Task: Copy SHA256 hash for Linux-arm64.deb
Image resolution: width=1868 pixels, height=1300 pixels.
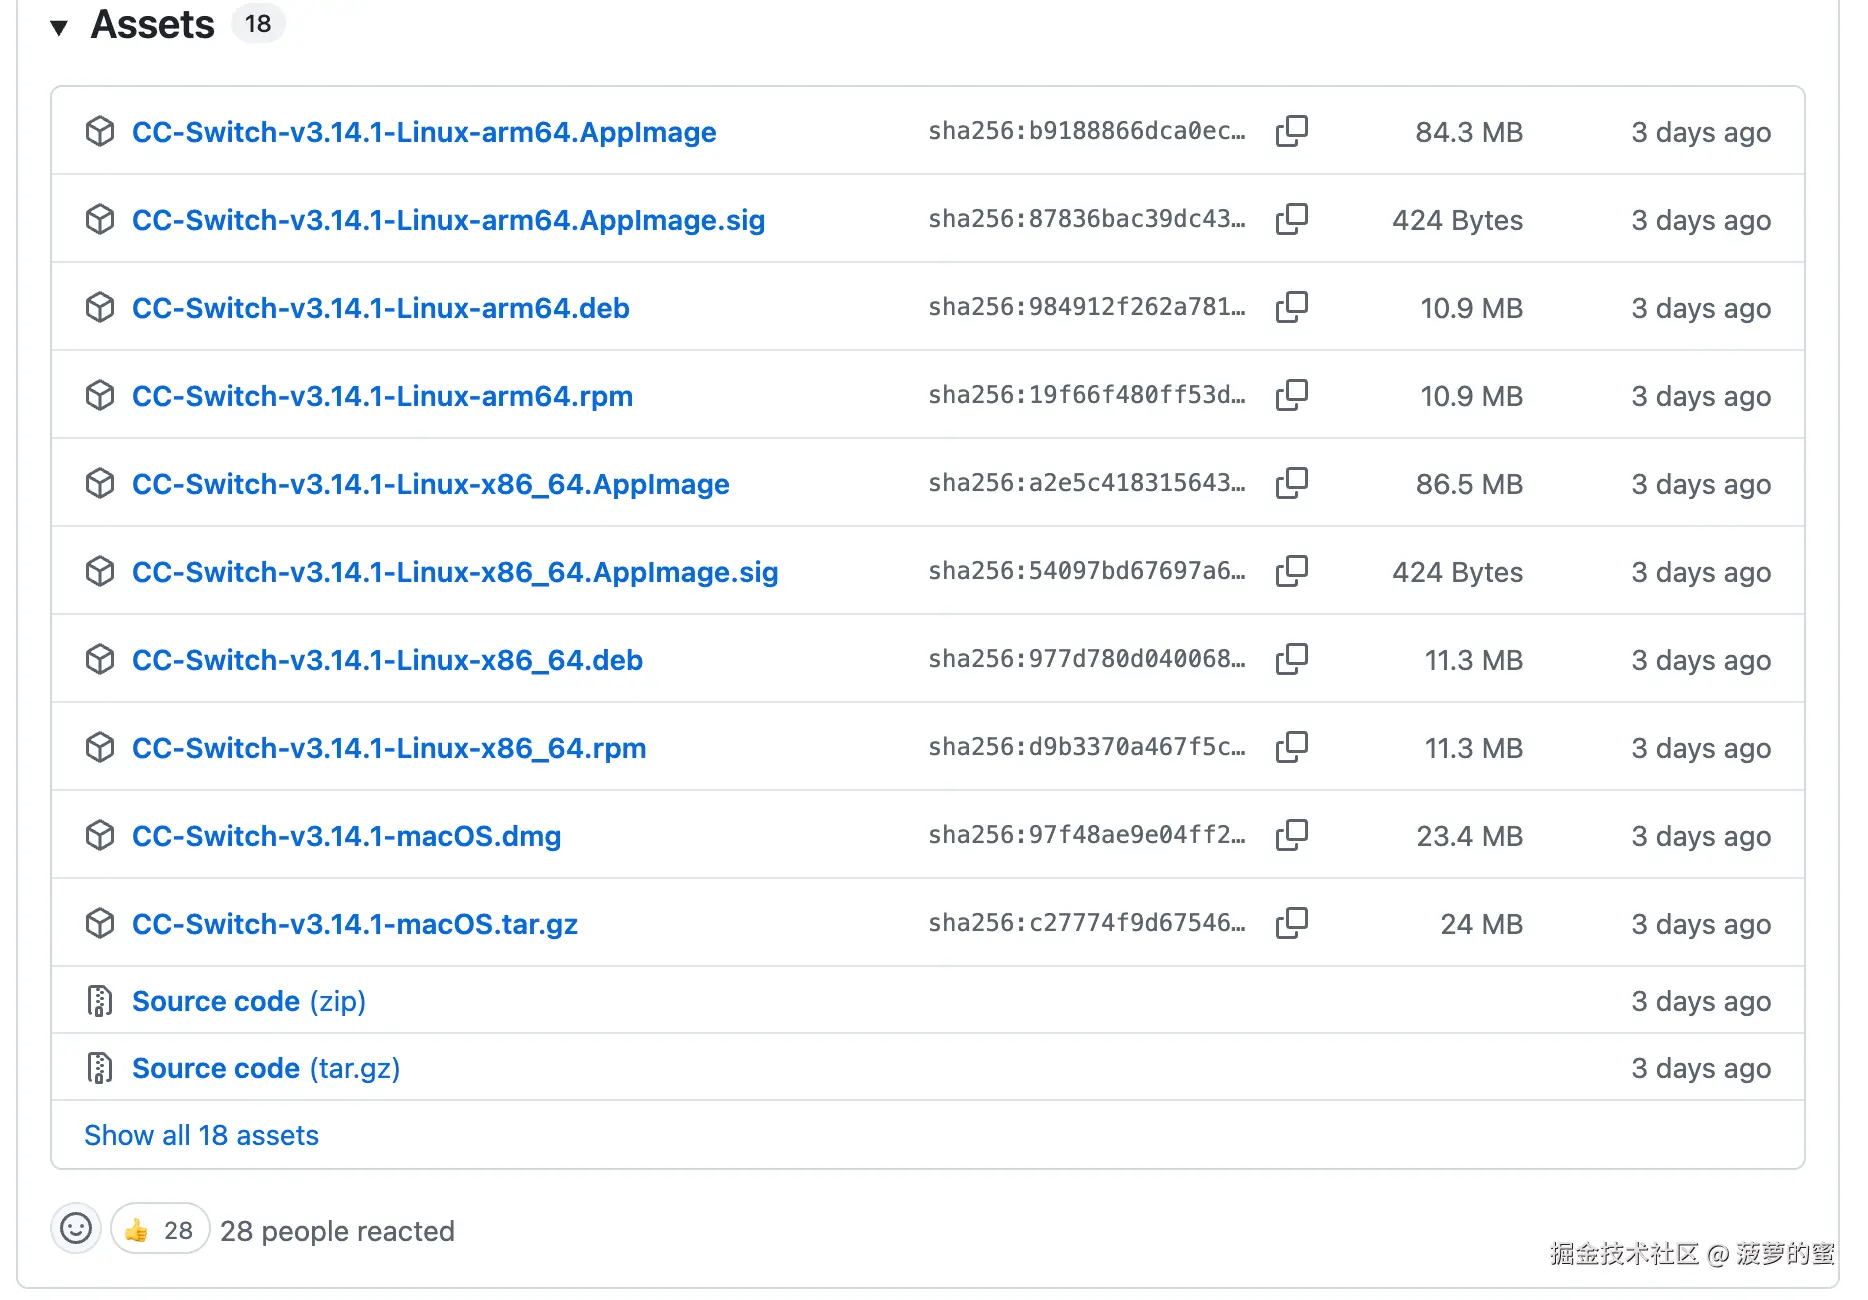Action: point(1291,307)
